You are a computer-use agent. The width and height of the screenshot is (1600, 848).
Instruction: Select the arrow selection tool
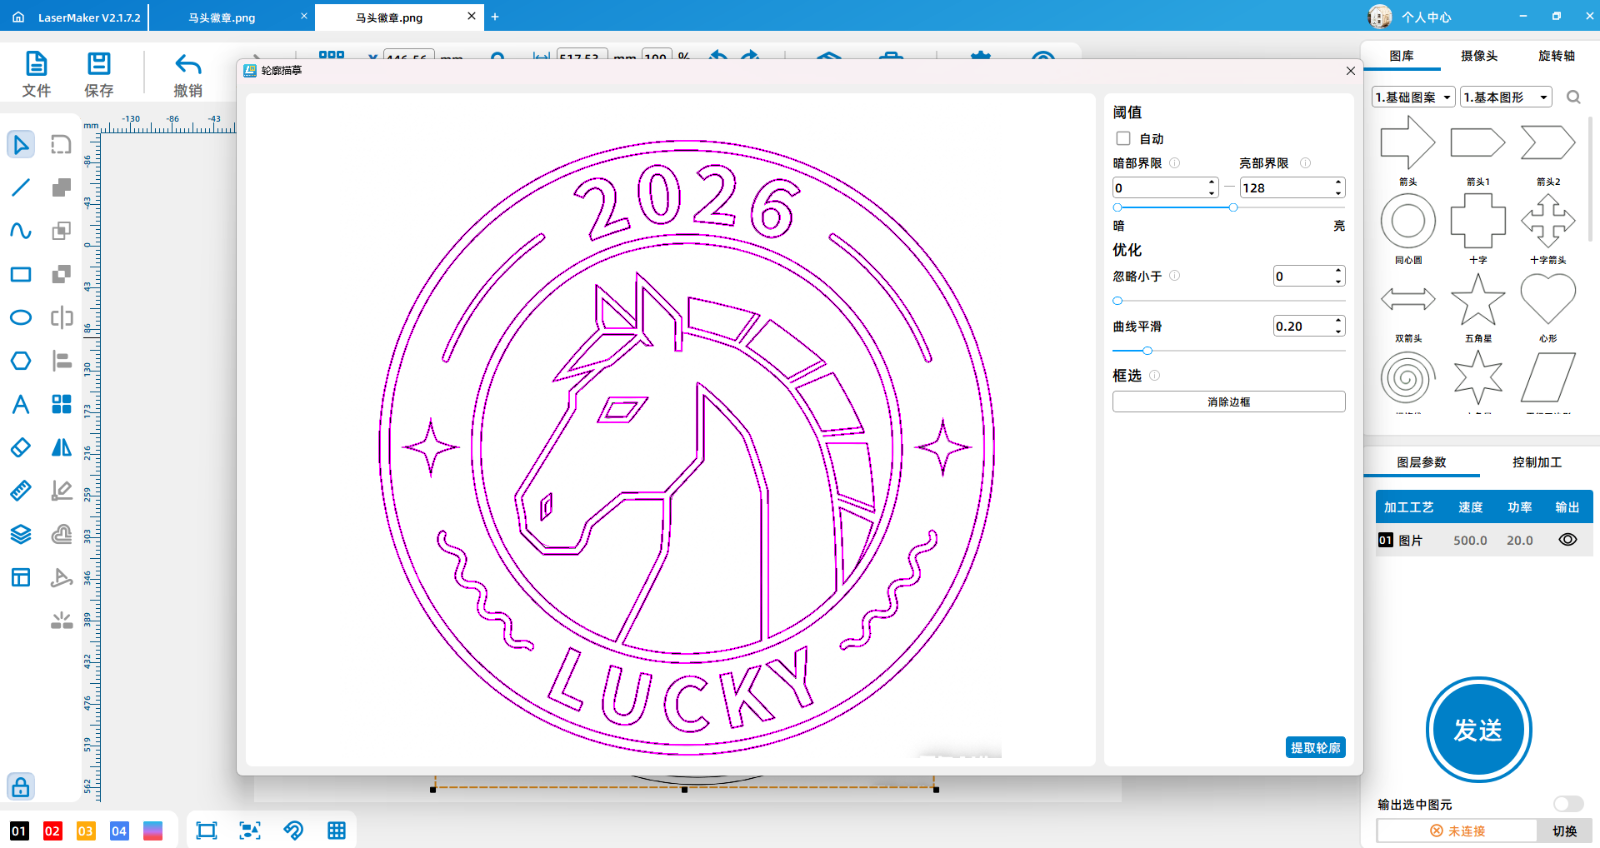point(21,145)
